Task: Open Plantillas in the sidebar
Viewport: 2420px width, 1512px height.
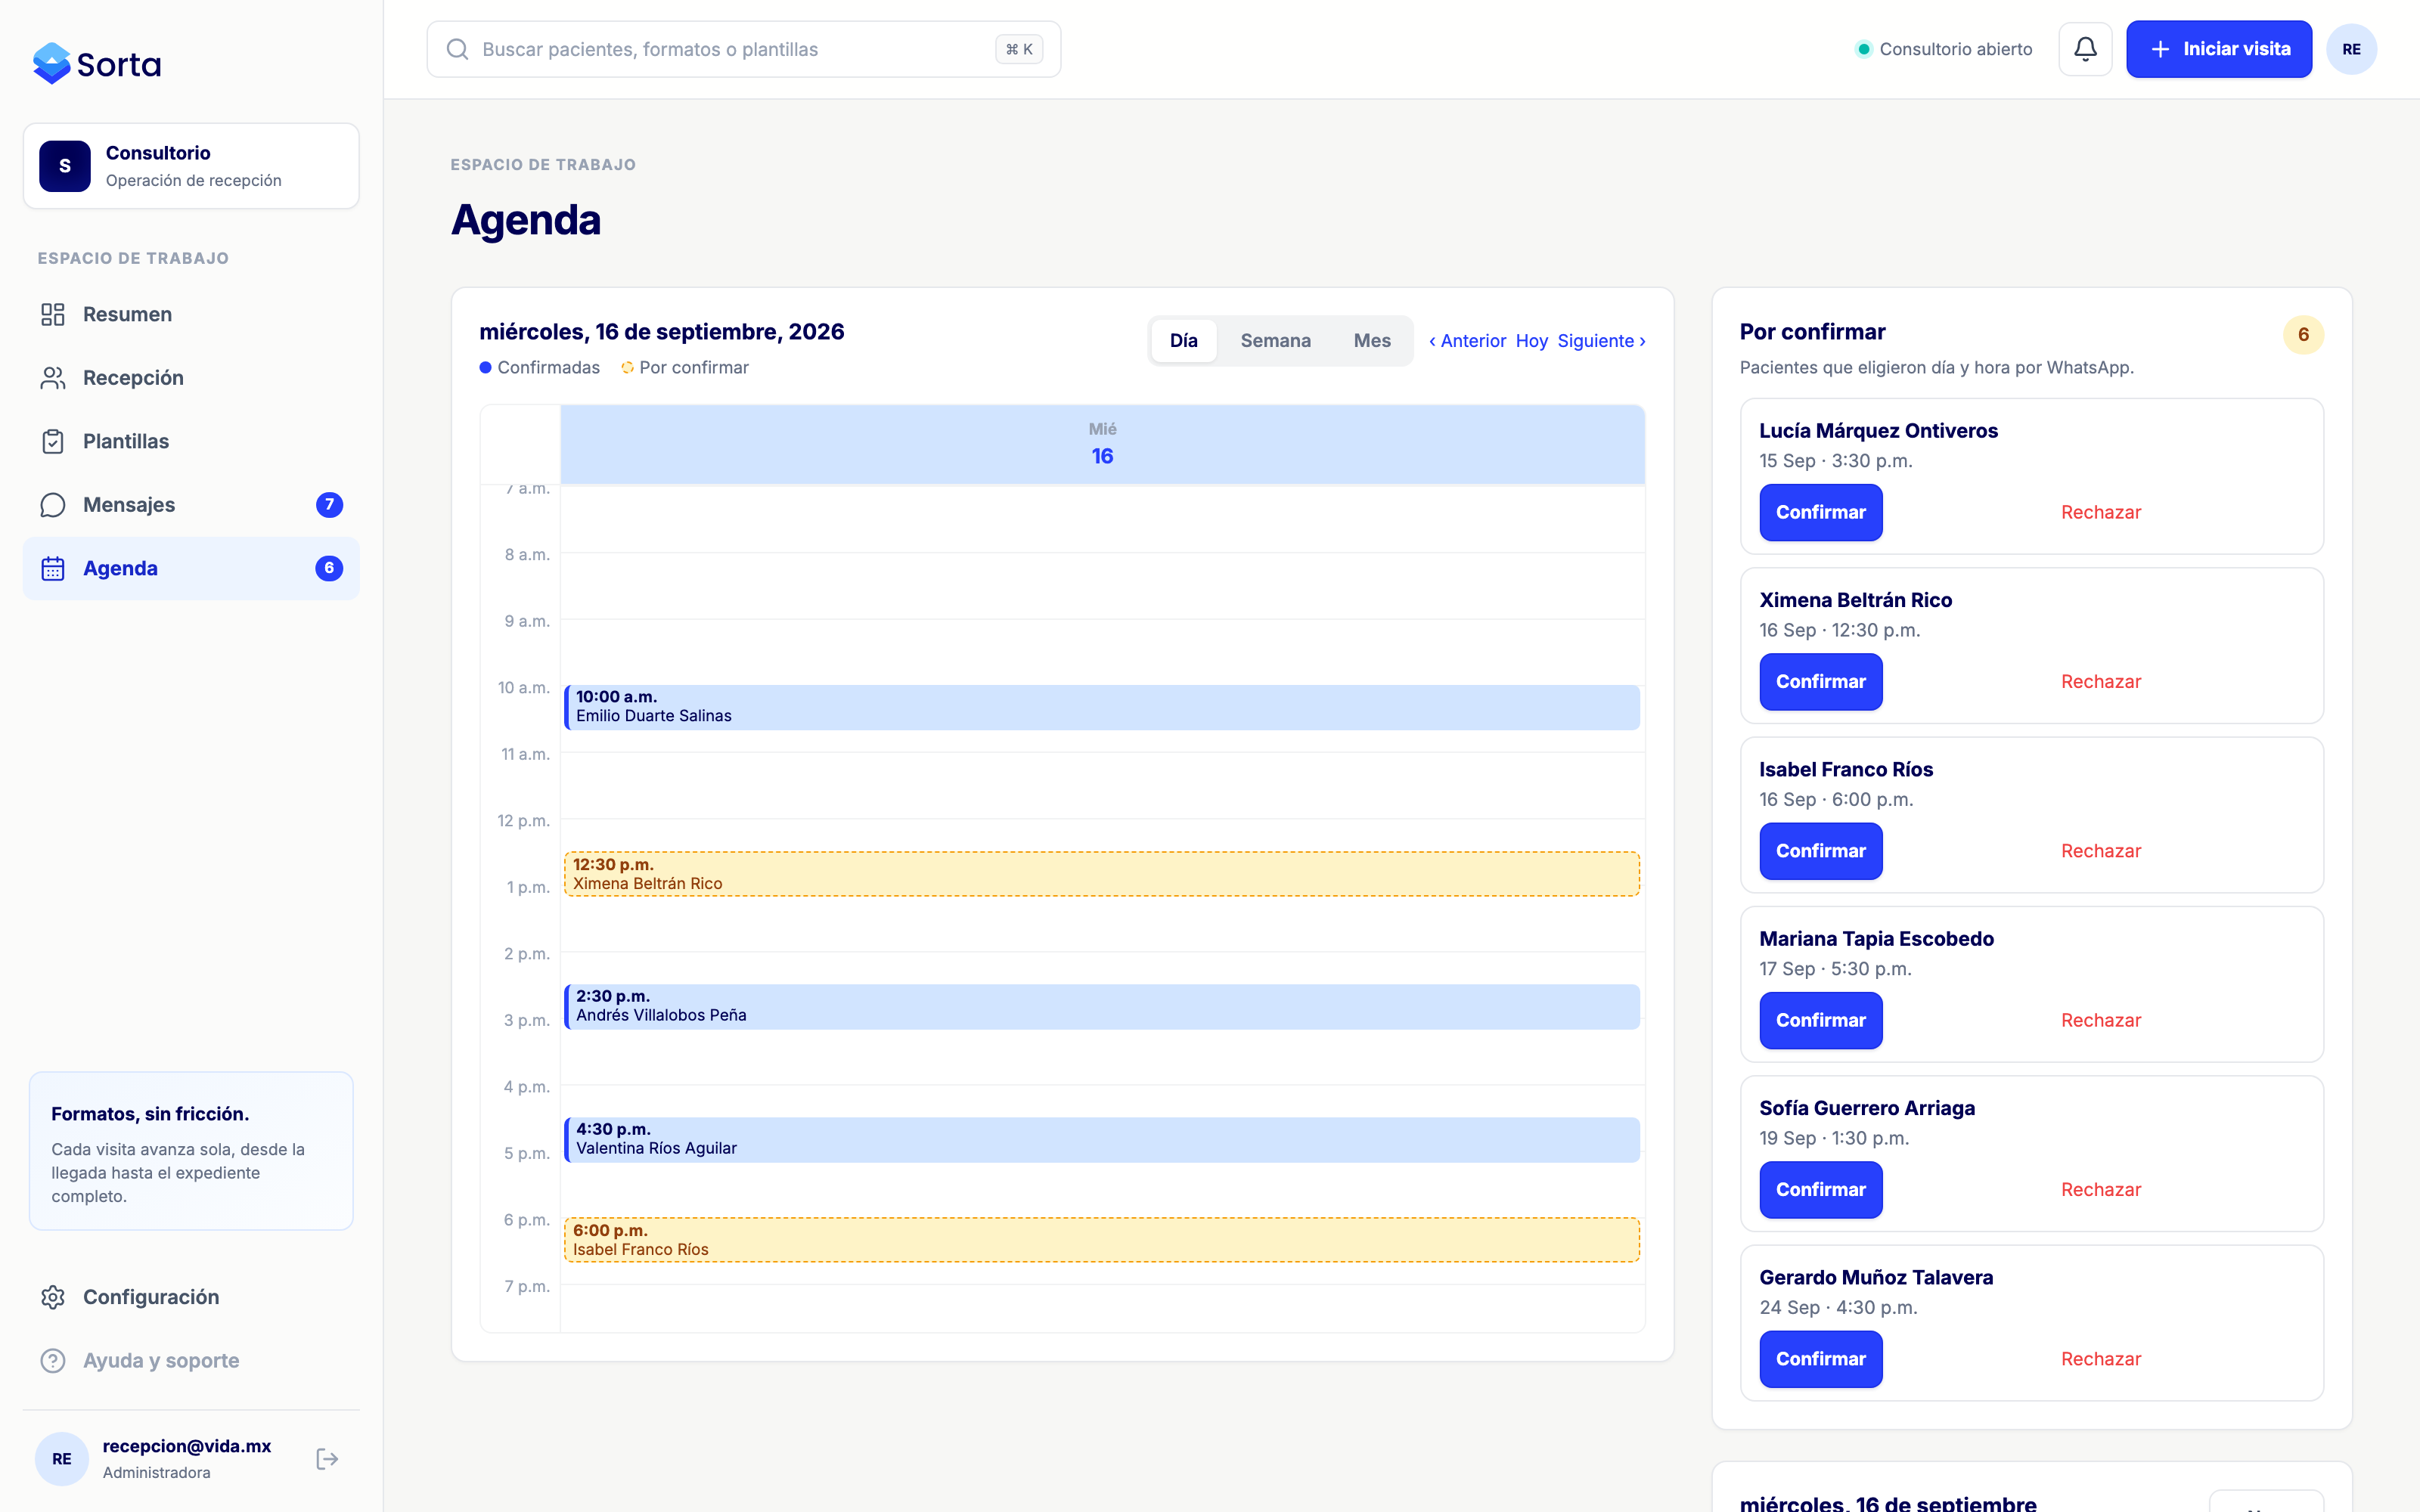Action: coord(191,441)
